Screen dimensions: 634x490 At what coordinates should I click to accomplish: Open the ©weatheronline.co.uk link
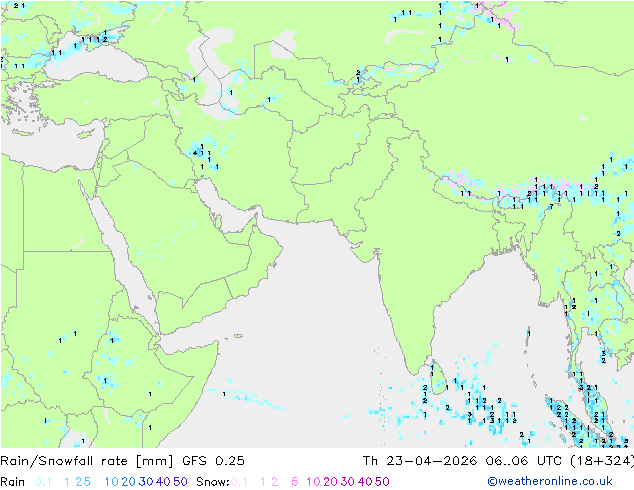point(550,481)
